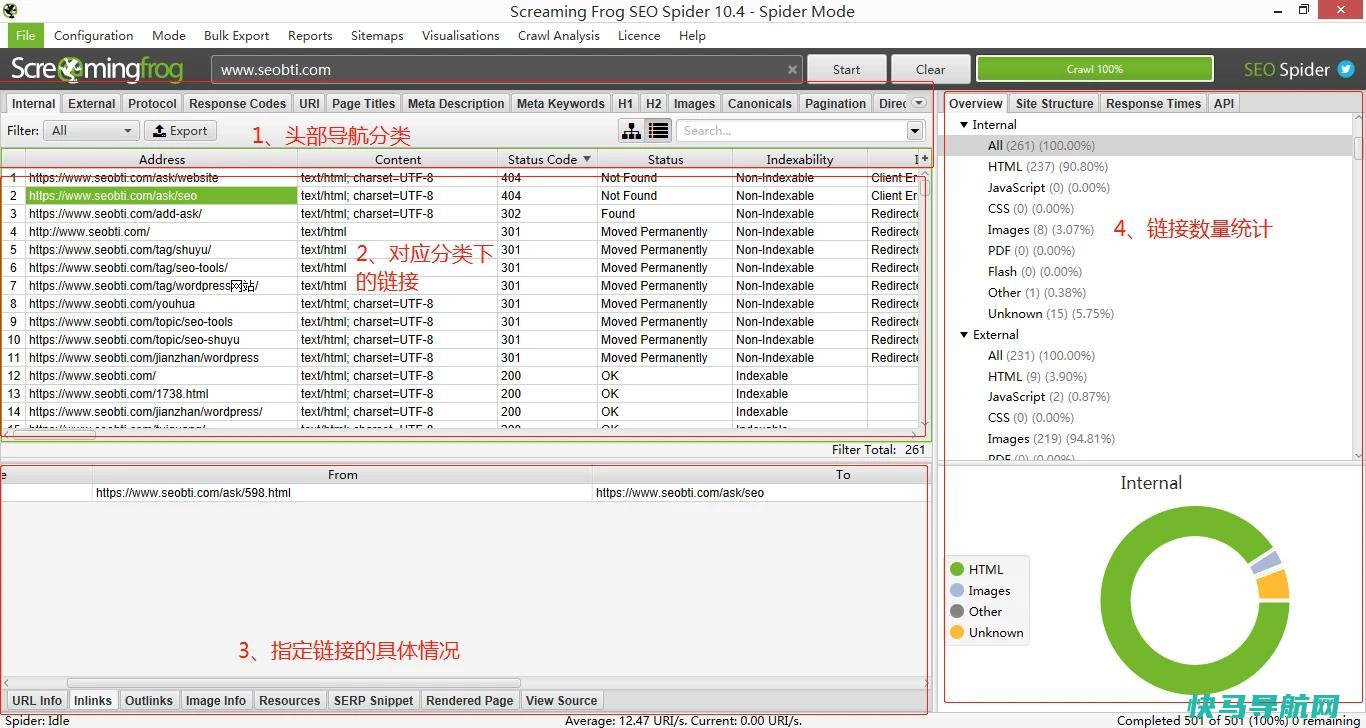Switch to the Pagination tab
The width and height of the screenshot is (1366, 728).
(835, 103)
